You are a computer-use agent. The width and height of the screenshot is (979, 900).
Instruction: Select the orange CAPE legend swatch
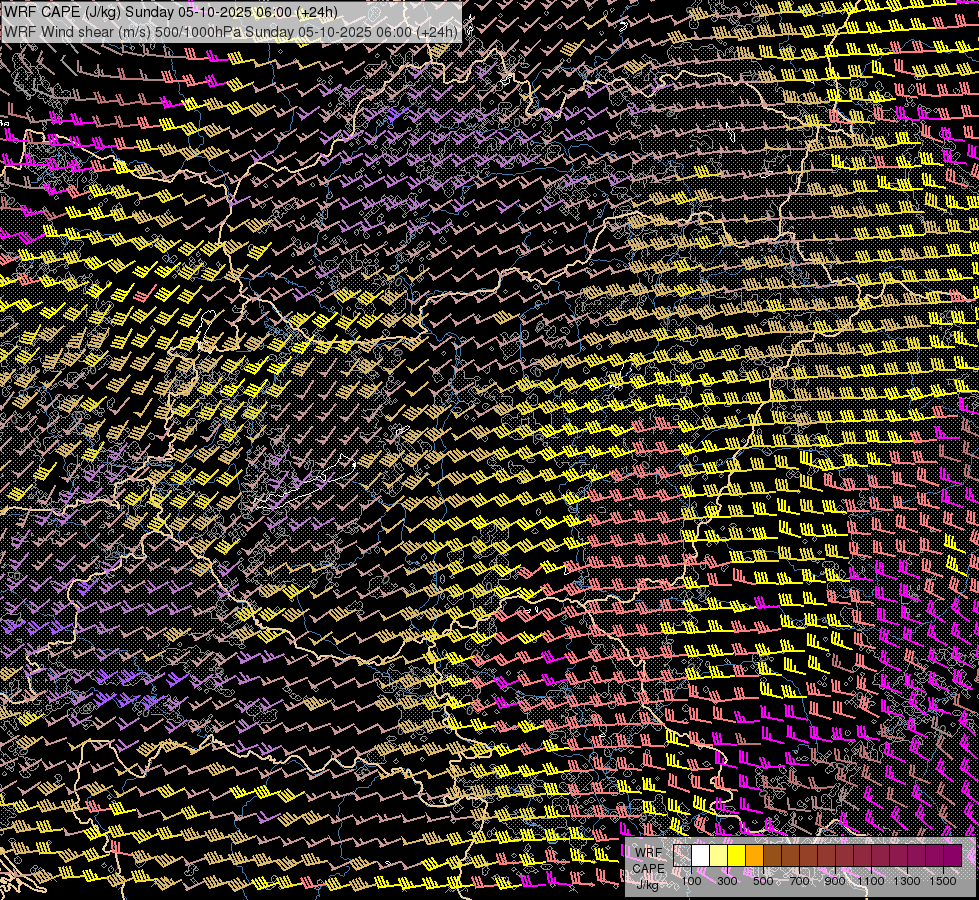(x=754, y=855)
